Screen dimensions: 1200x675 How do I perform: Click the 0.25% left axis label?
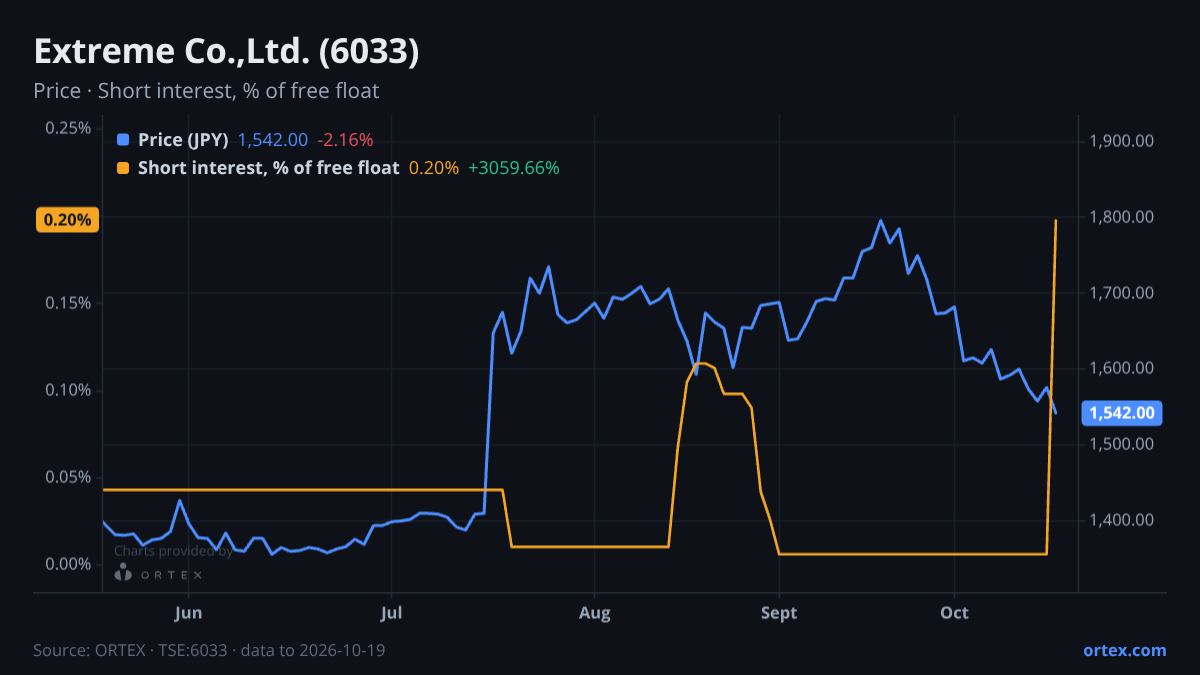point(68,128)
